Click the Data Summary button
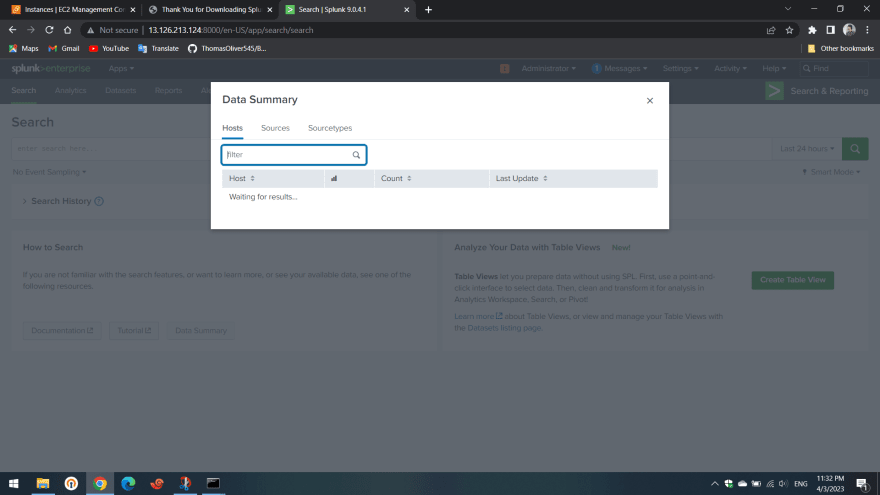This screenshot has width=880, height=495. (201, 331)
